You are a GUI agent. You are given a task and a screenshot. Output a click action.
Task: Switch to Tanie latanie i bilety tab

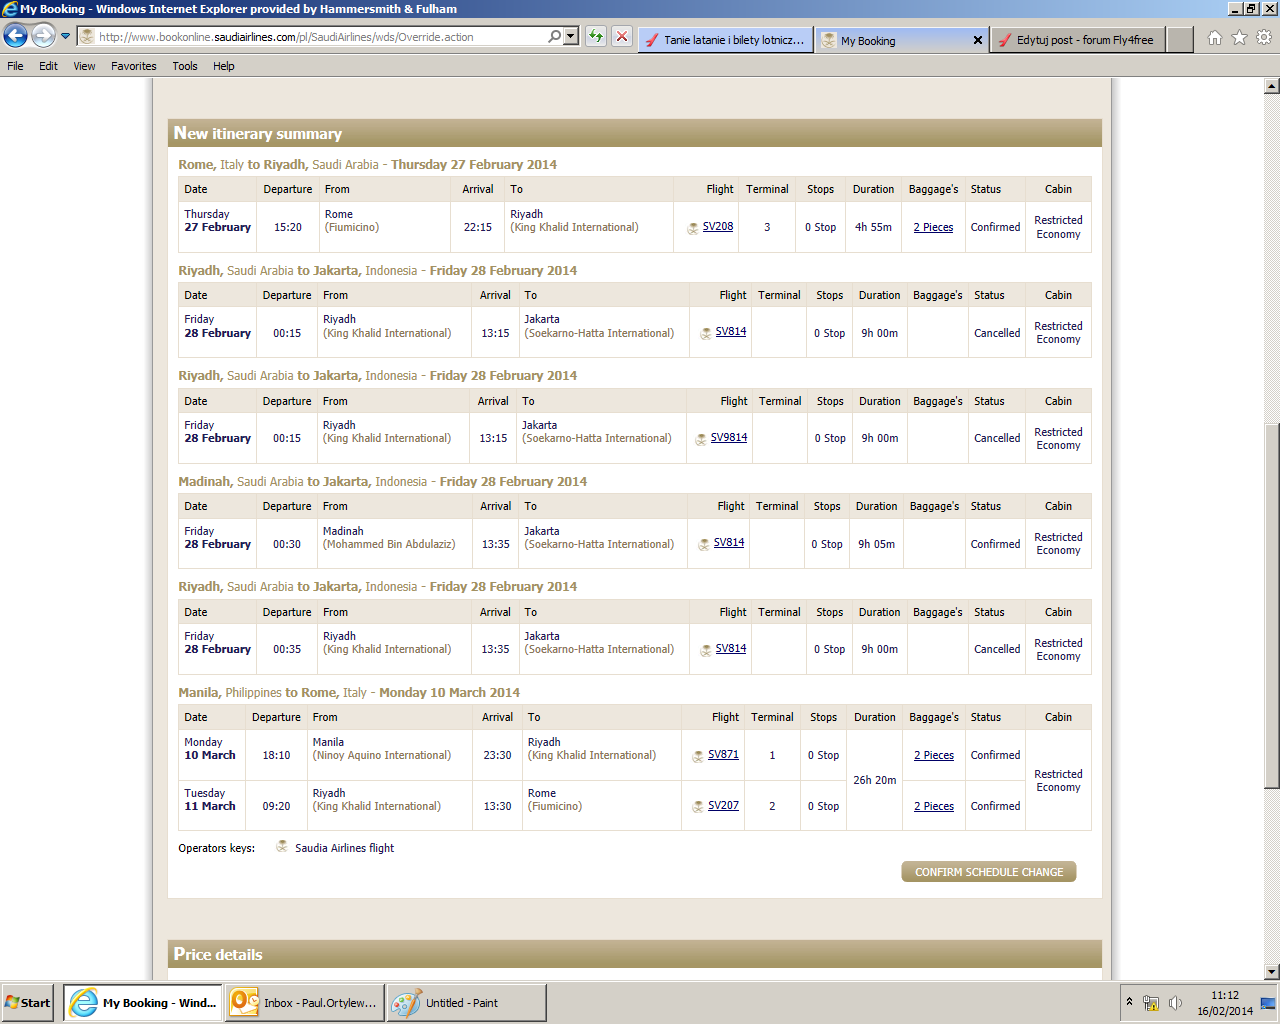[x=725, y=40]
